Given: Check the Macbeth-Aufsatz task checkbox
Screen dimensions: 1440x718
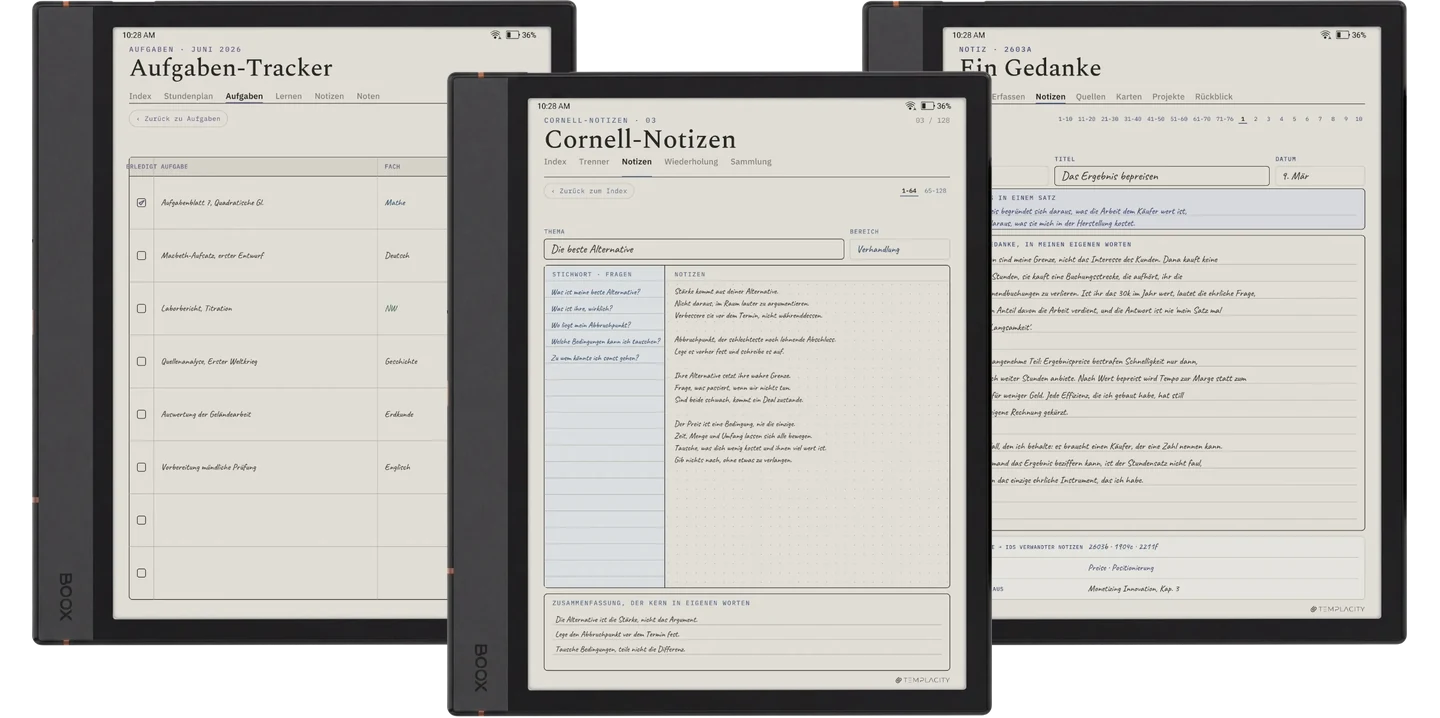Looking at the screenshot, I should coord(141,256).
